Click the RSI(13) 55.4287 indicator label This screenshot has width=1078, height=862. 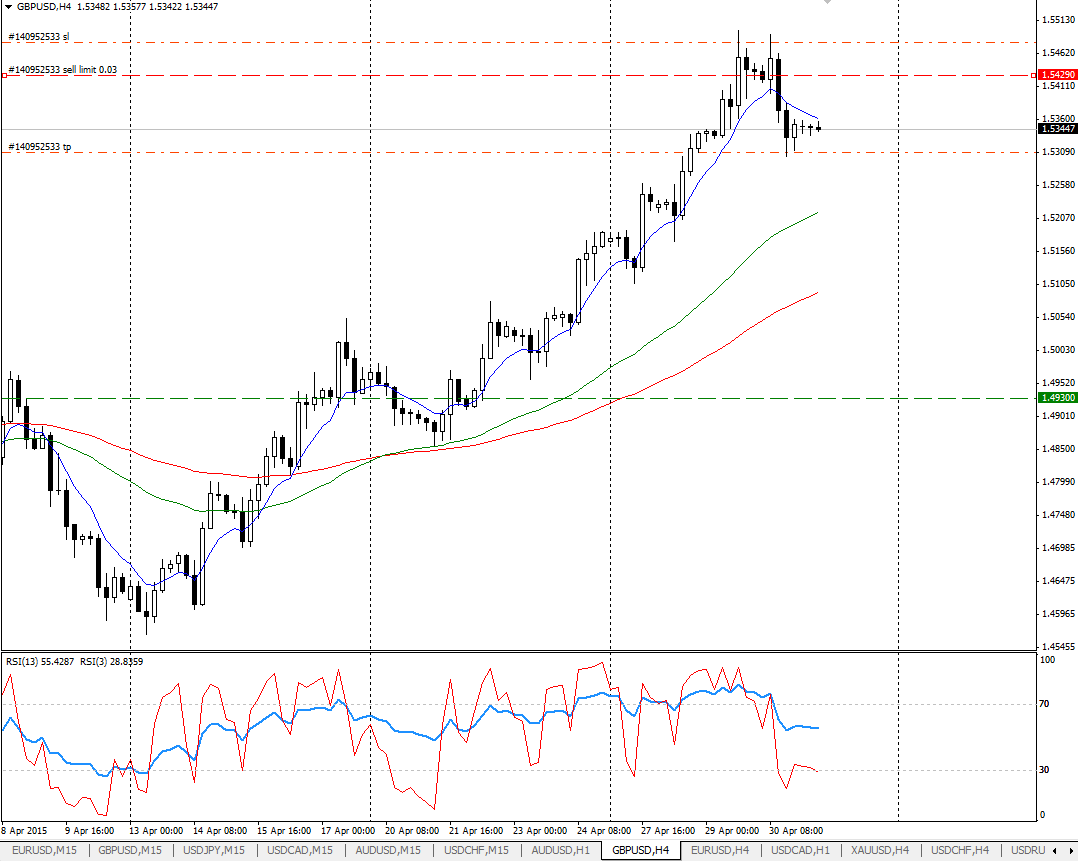40,661
